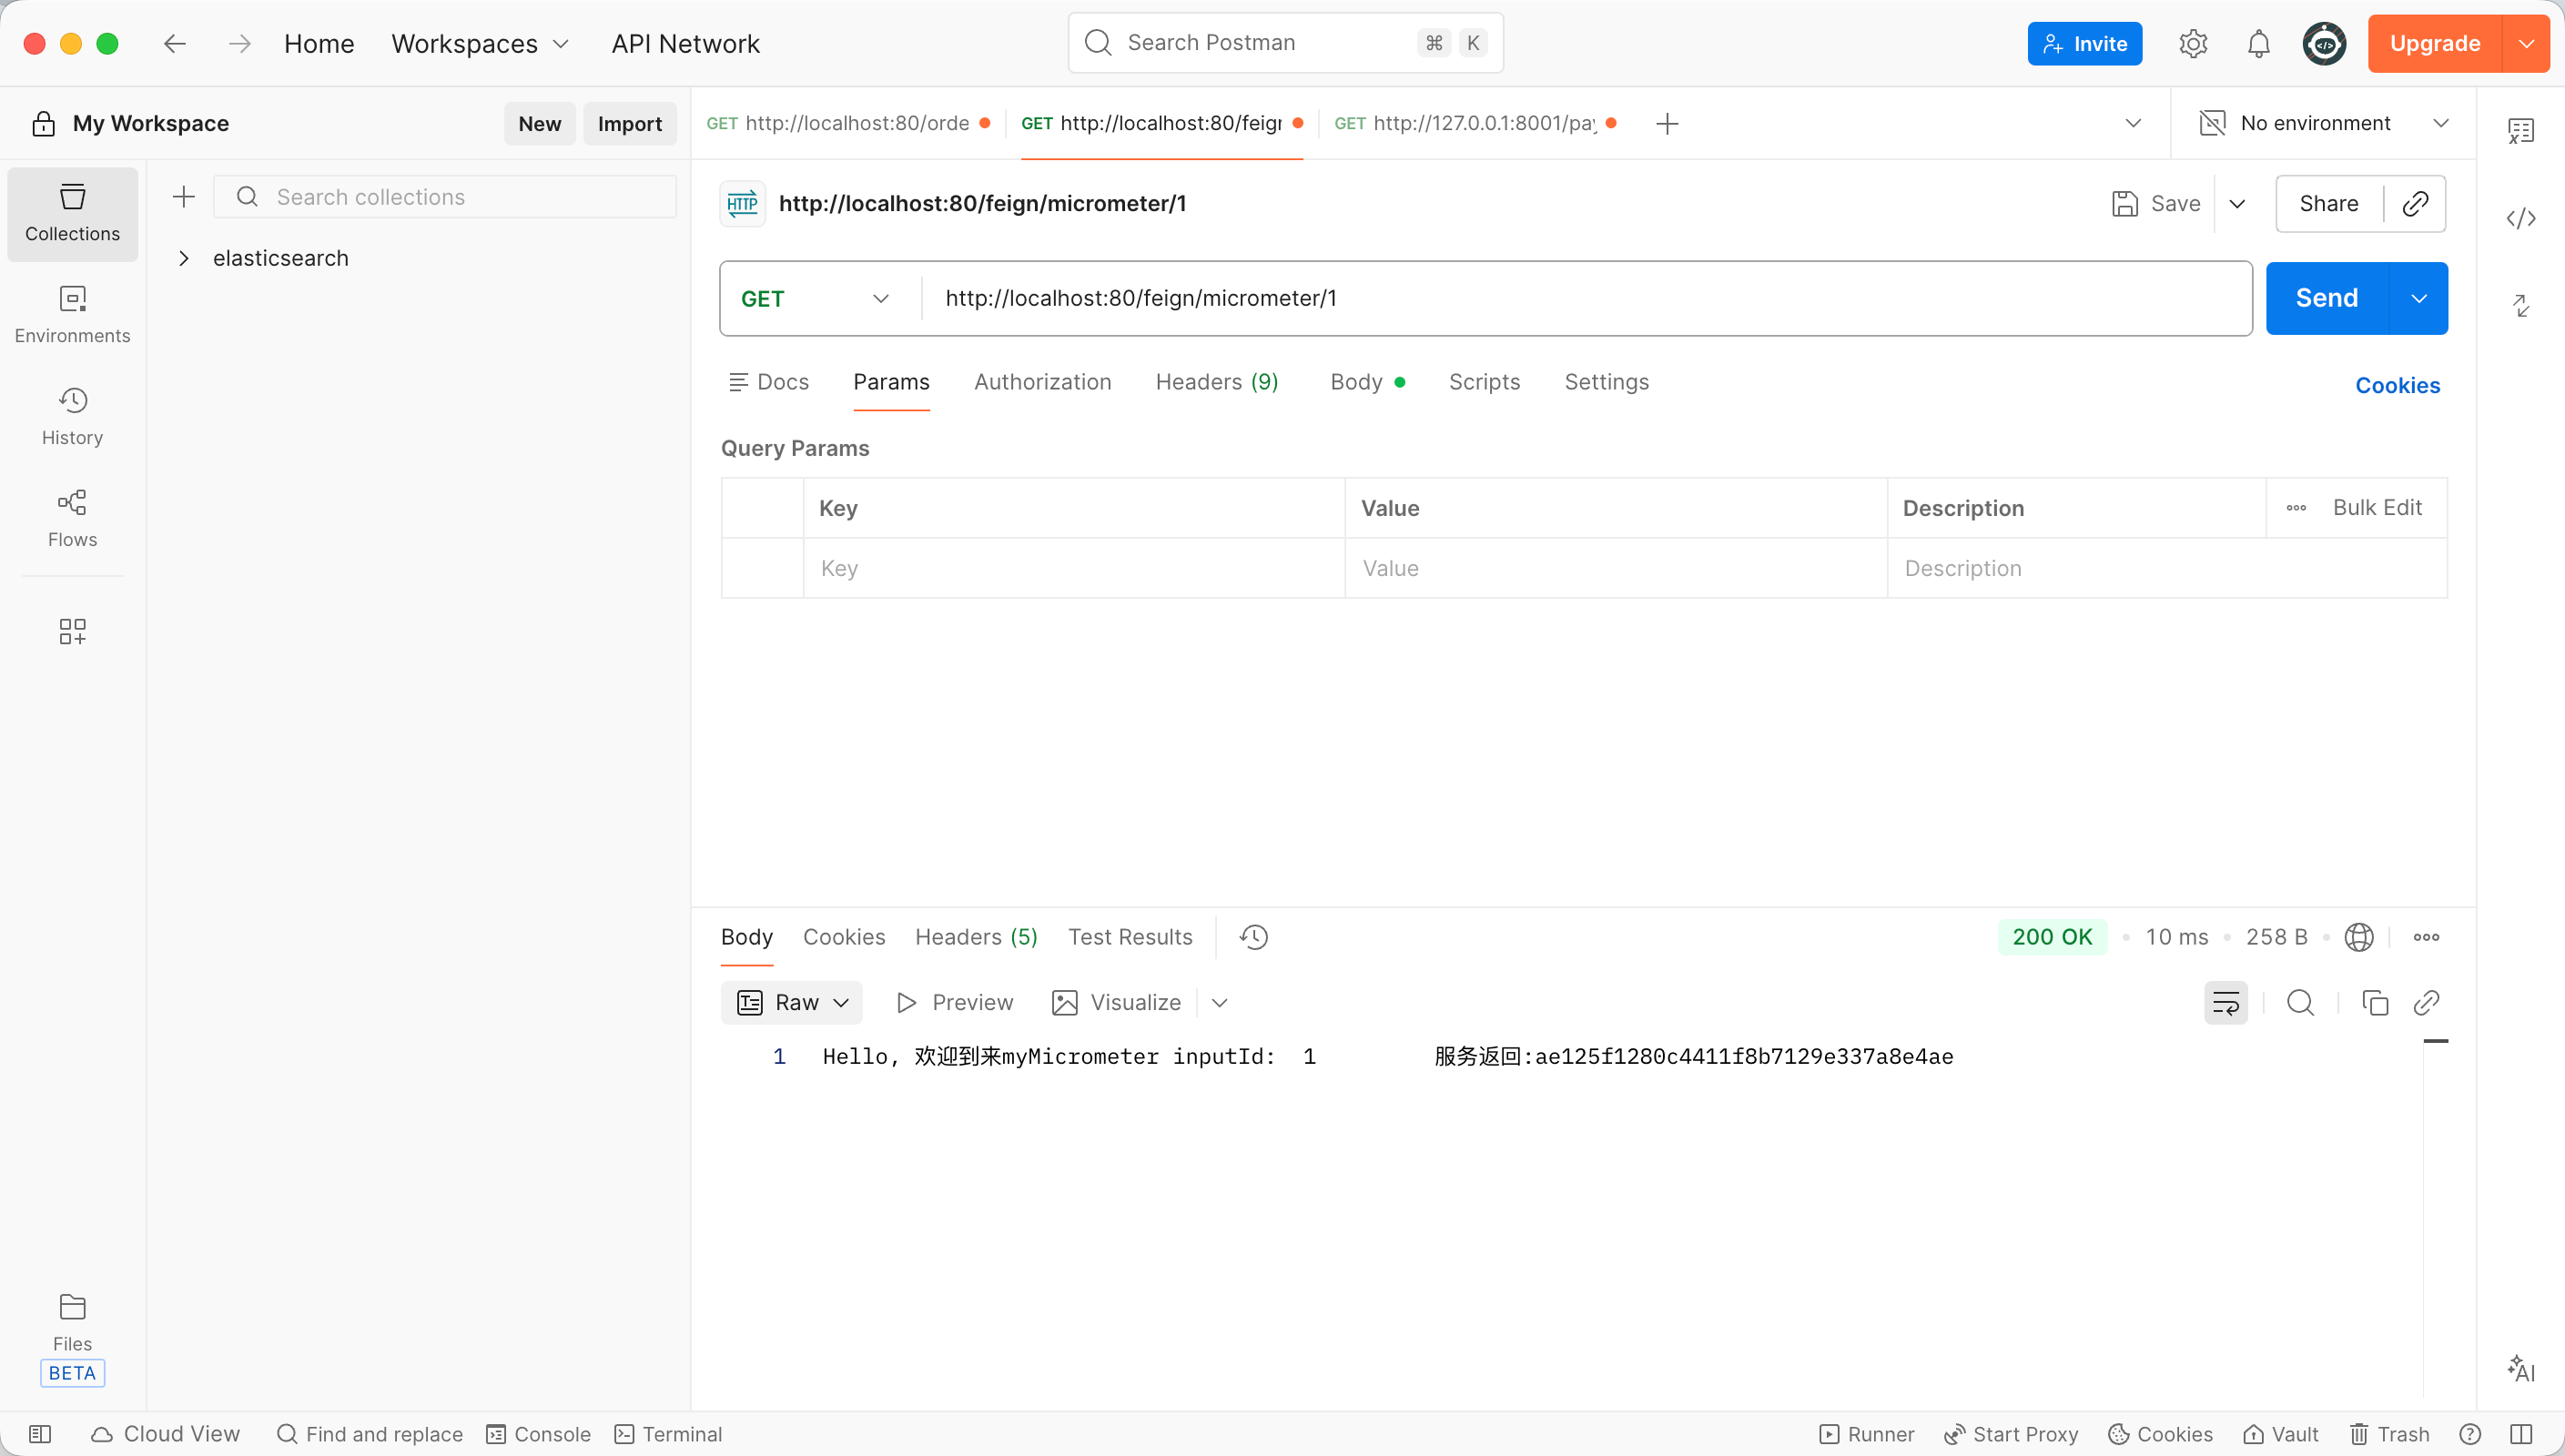
Task: Toggle the two-pane layout view icon
Action: coord(2520,1434)
